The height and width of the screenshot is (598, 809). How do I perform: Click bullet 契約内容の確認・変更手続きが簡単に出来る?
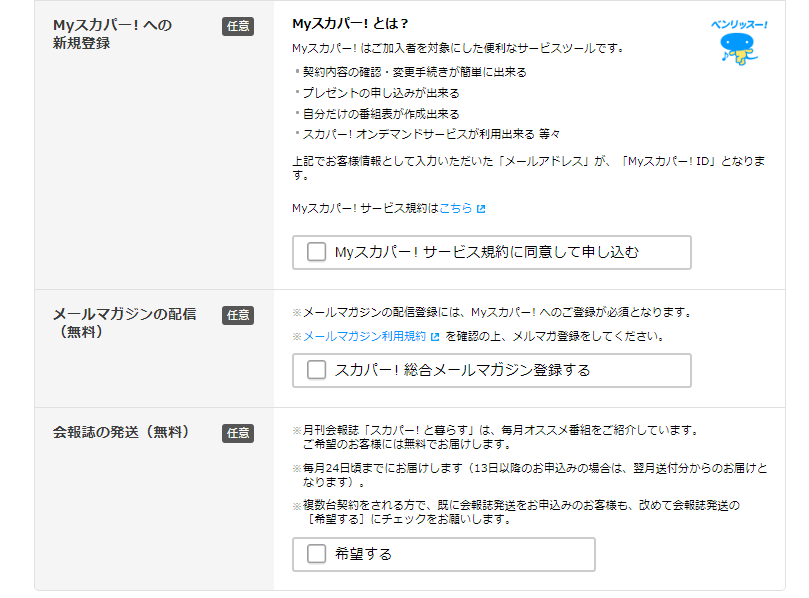click(414, 72)
